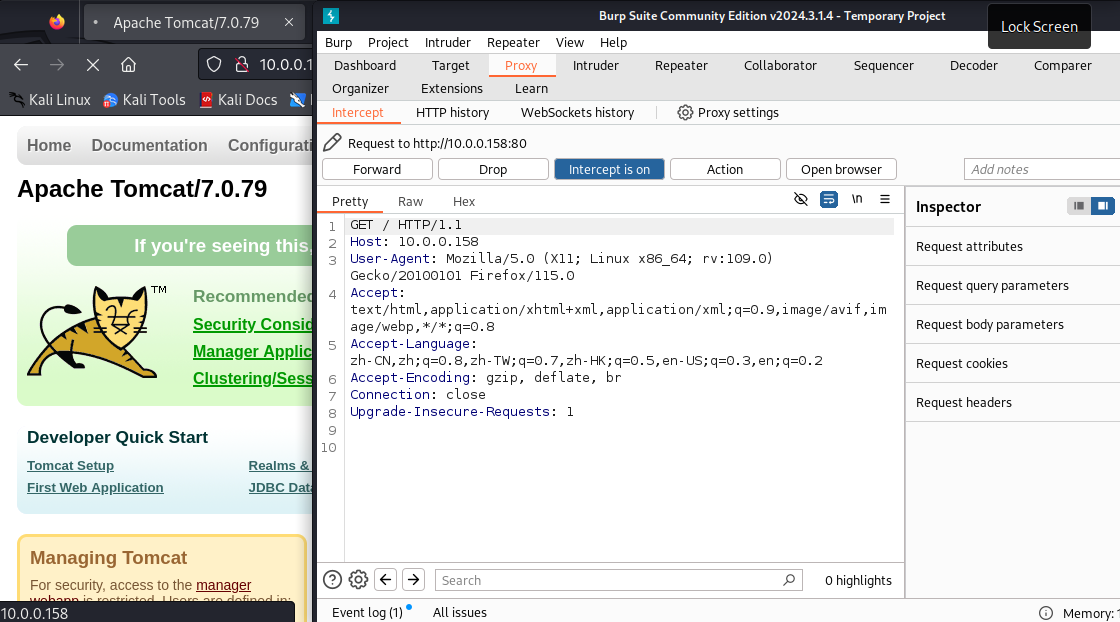Screen dimensions: 1120x622
Task: Click First Web Application link
Action: (x=95, y=488)
